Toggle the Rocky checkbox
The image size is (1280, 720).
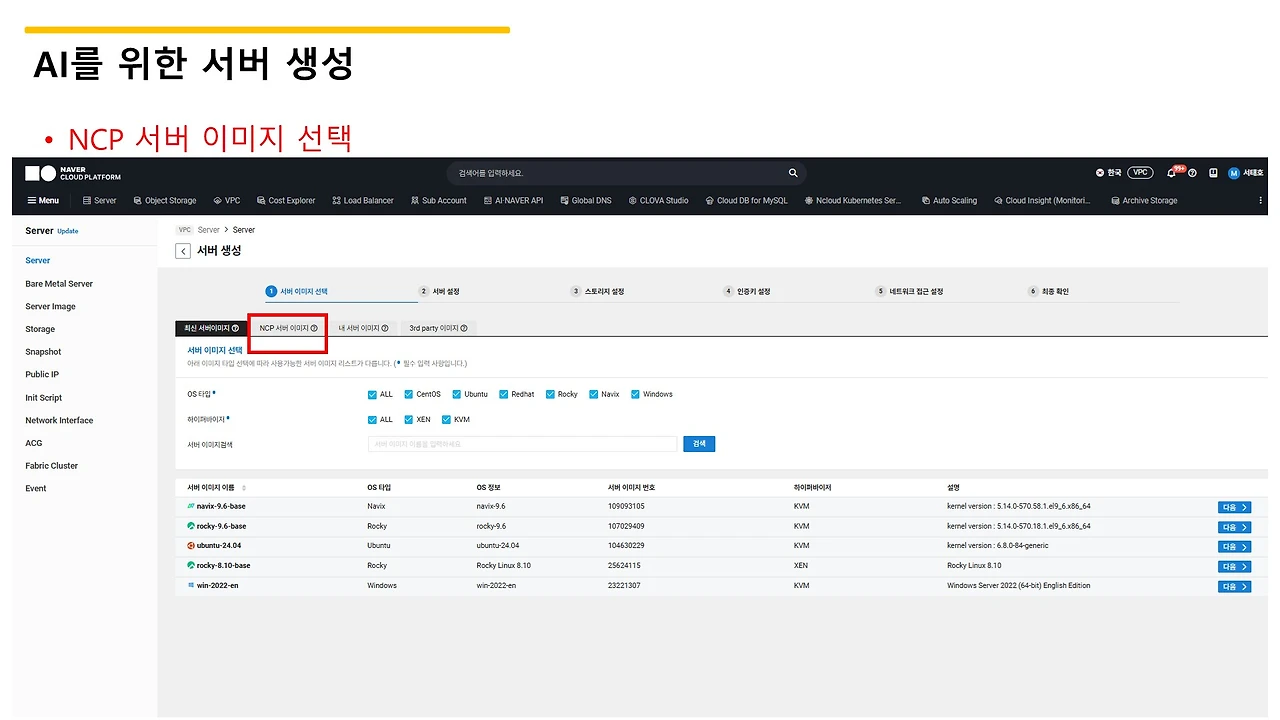550,394
